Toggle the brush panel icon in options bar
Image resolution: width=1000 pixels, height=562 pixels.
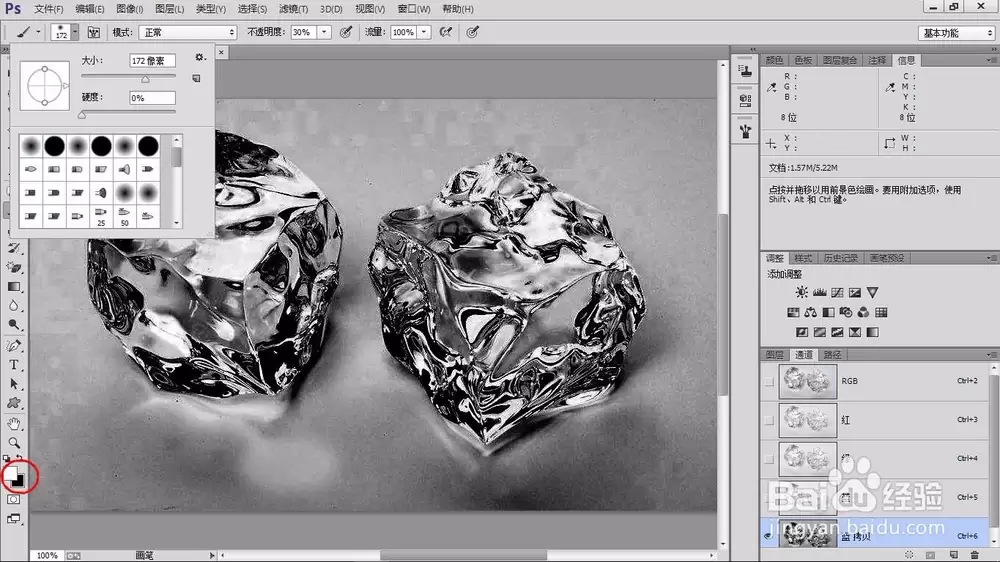pos(94,32)
